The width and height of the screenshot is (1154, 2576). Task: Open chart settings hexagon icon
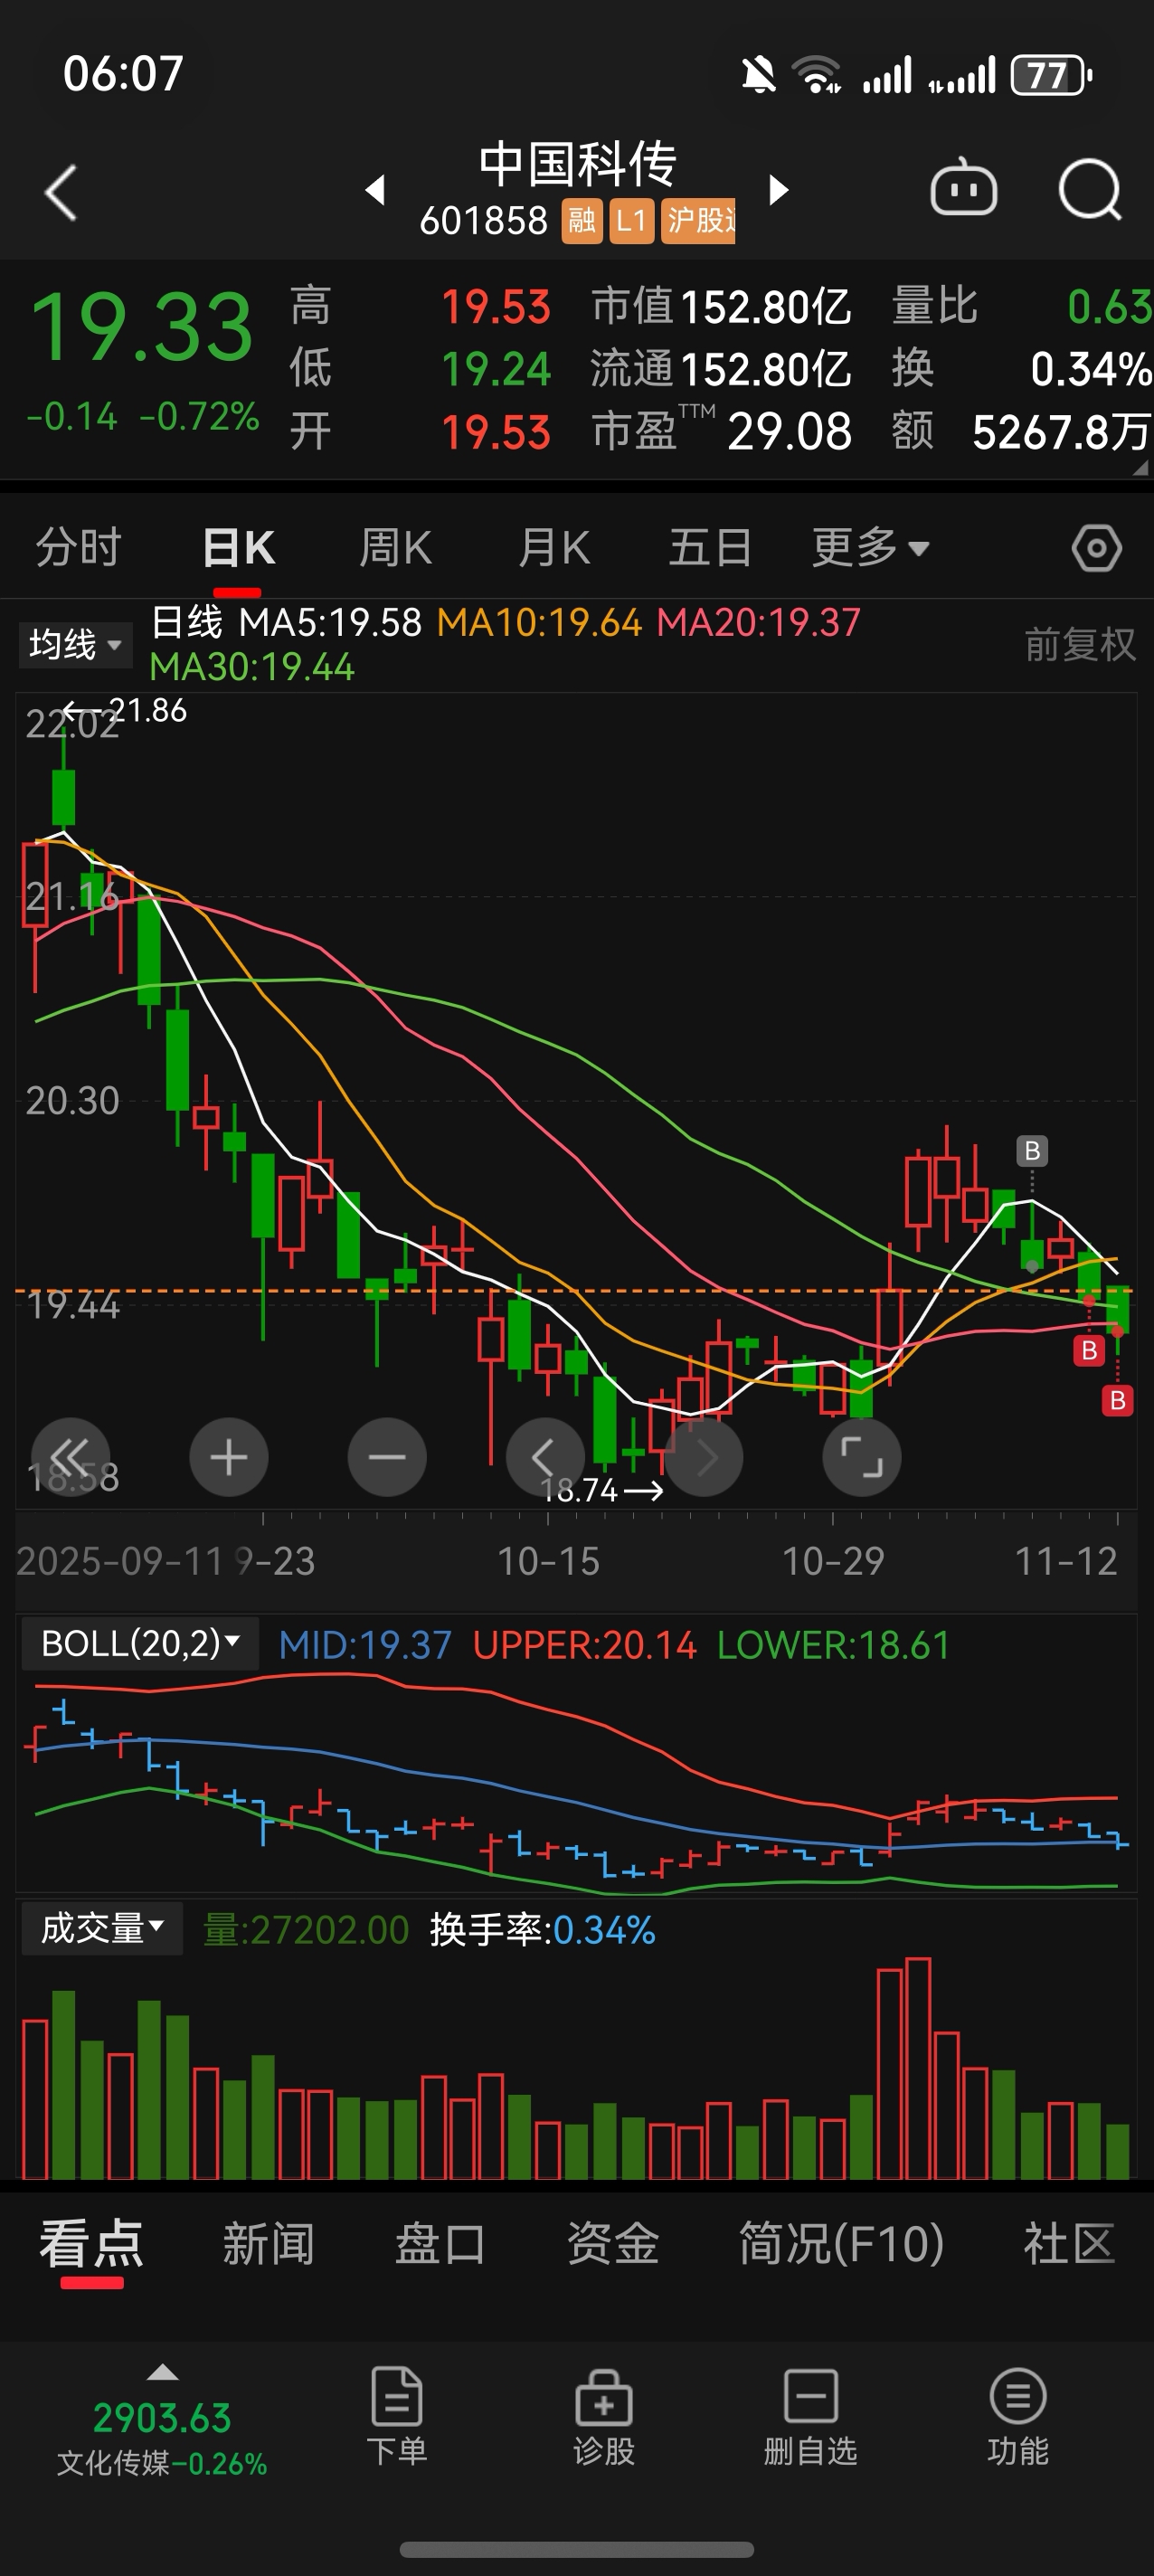point(1096,548)
